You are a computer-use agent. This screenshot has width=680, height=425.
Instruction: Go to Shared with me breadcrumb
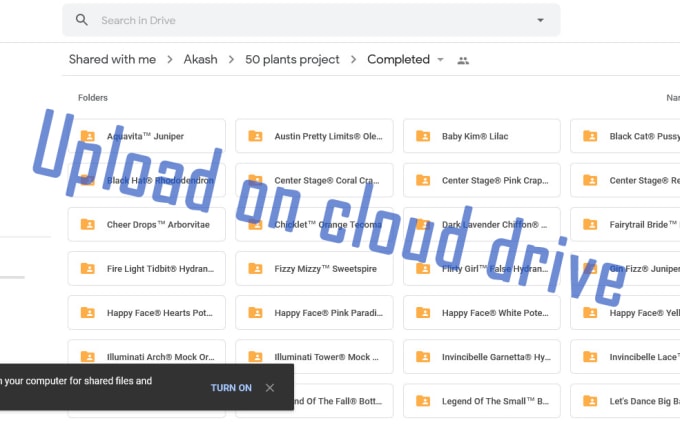click(x=112, y=59)
